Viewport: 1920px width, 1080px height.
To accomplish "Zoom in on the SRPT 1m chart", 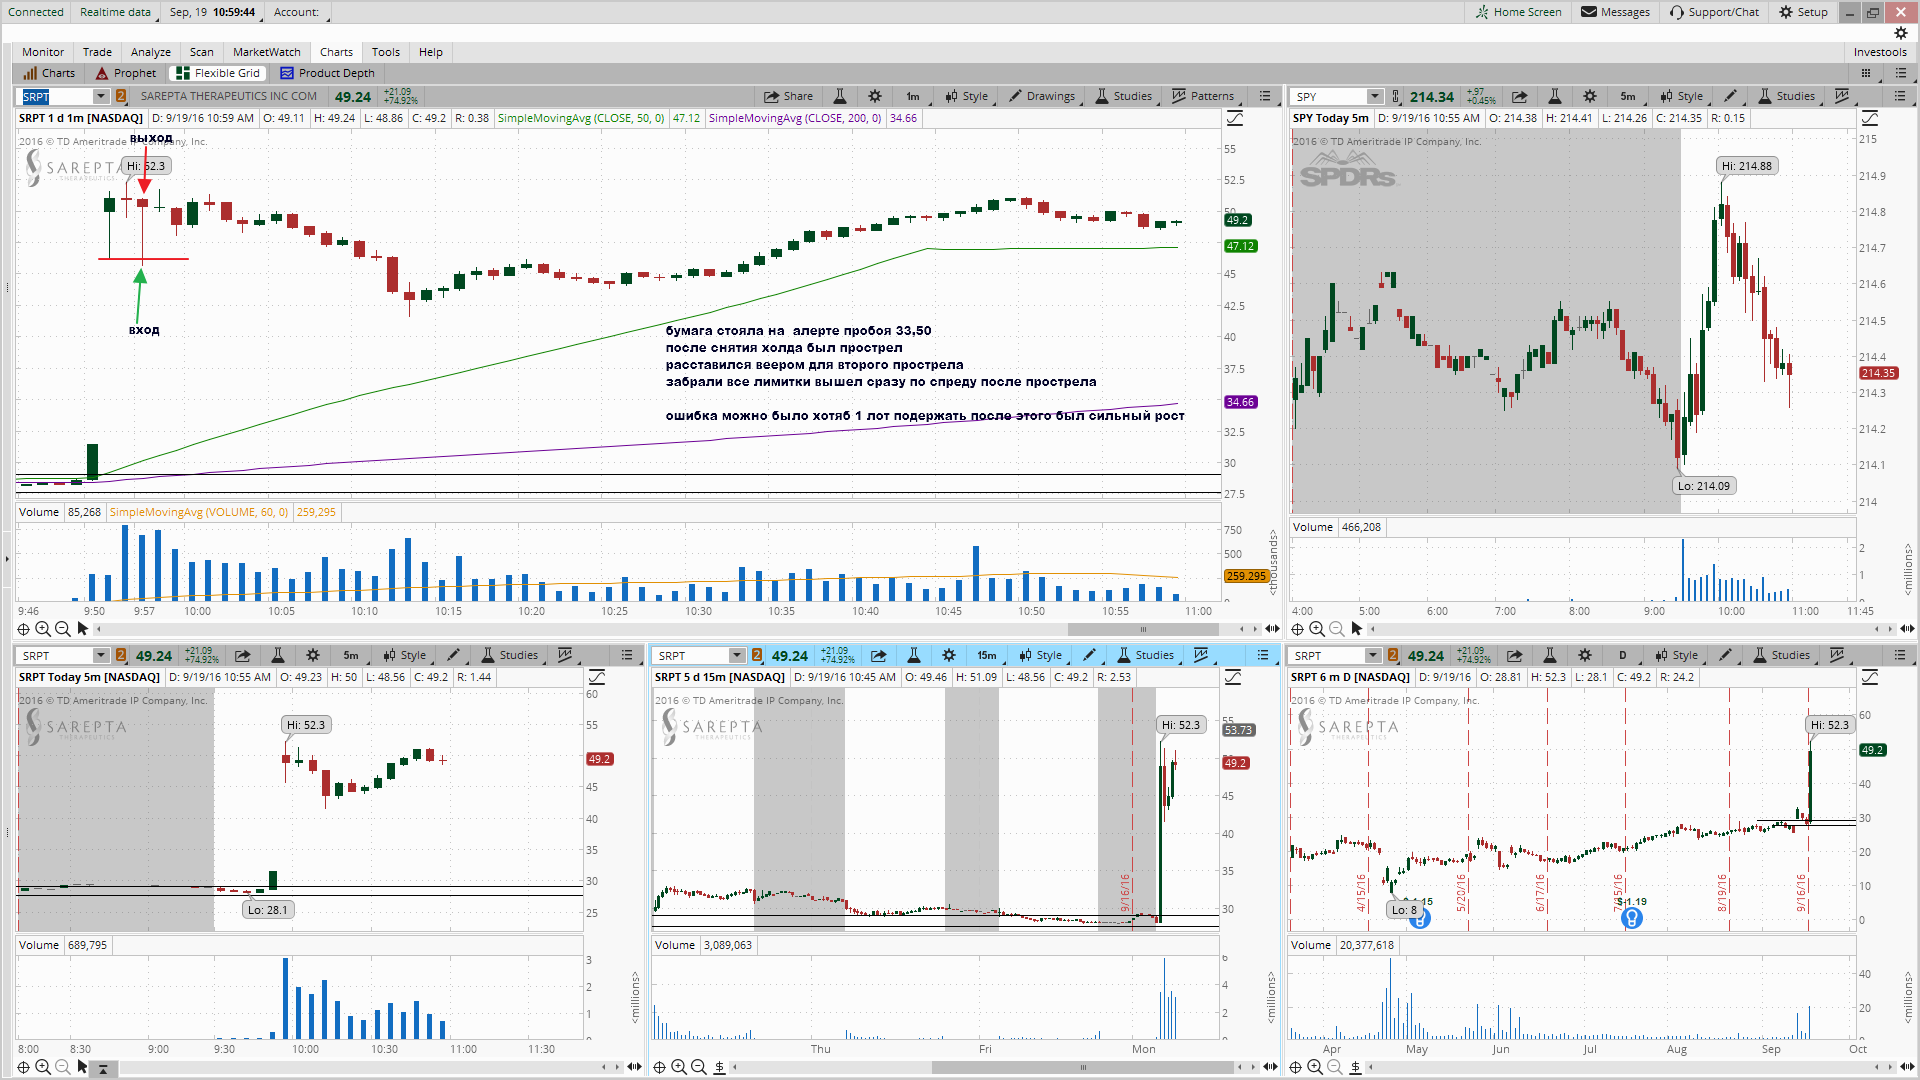I will click(43, 629).
